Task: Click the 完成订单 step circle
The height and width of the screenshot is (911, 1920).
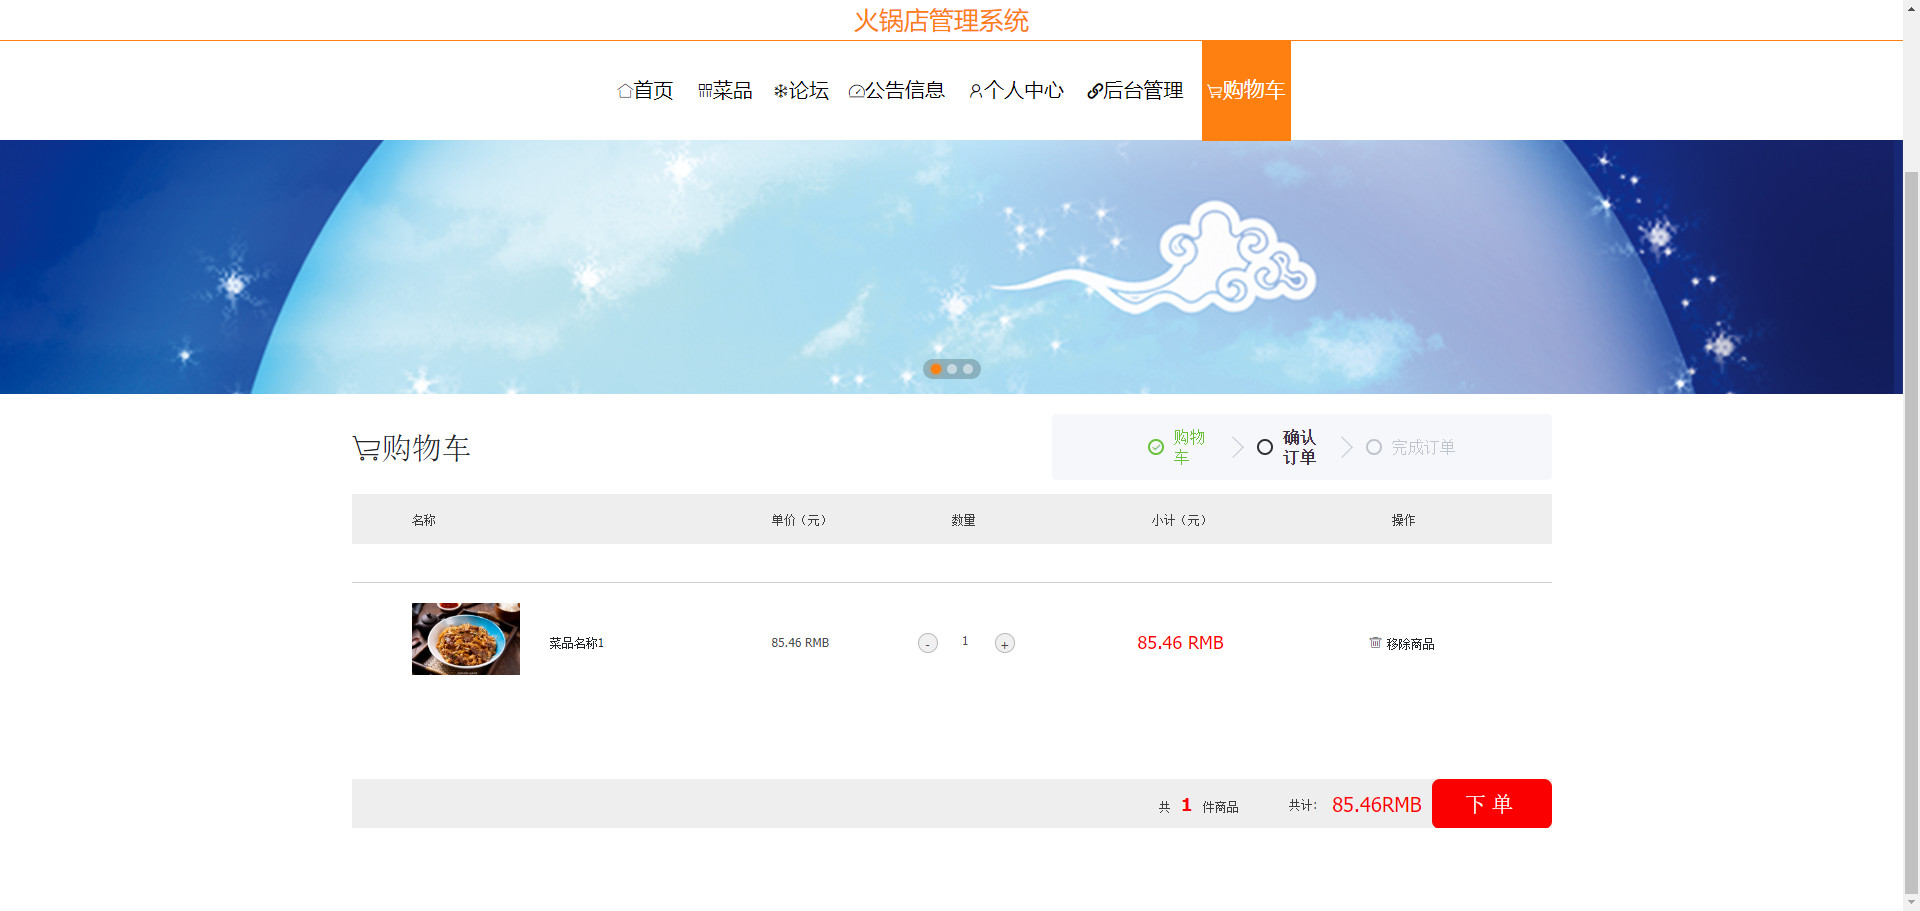Action: tap(1374, 447)
